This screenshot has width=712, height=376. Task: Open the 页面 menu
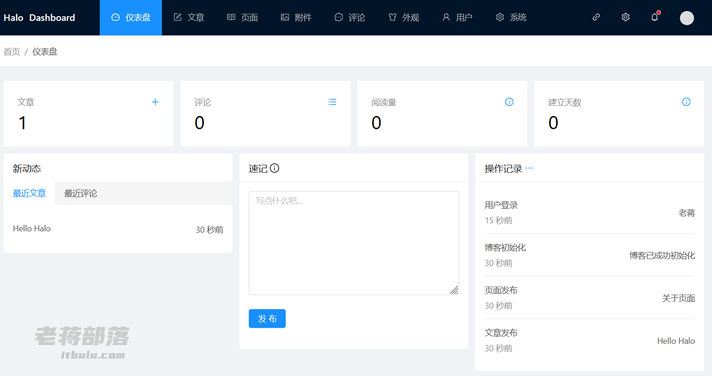(242, 17)
